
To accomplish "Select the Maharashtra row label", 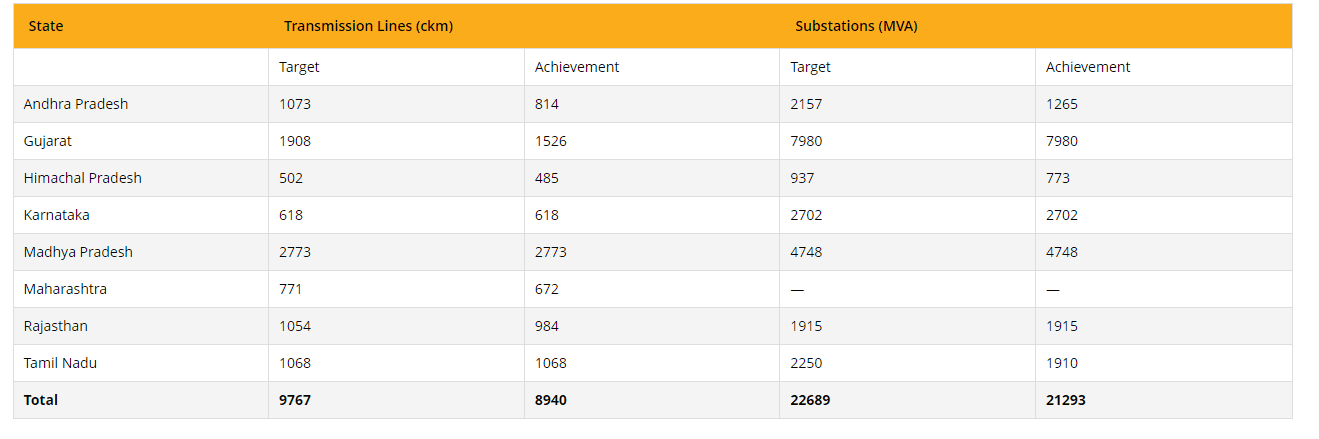I will (x=65, y=289).
